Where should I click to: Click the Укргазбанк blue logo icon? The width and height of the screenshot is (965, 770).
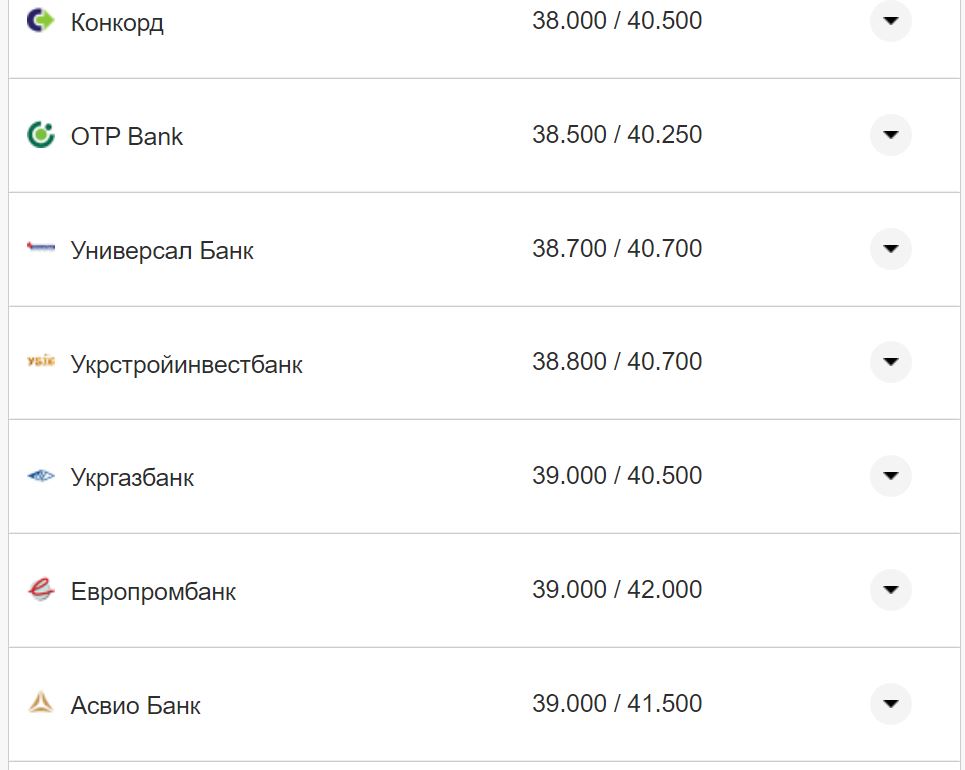pos(41,477)
